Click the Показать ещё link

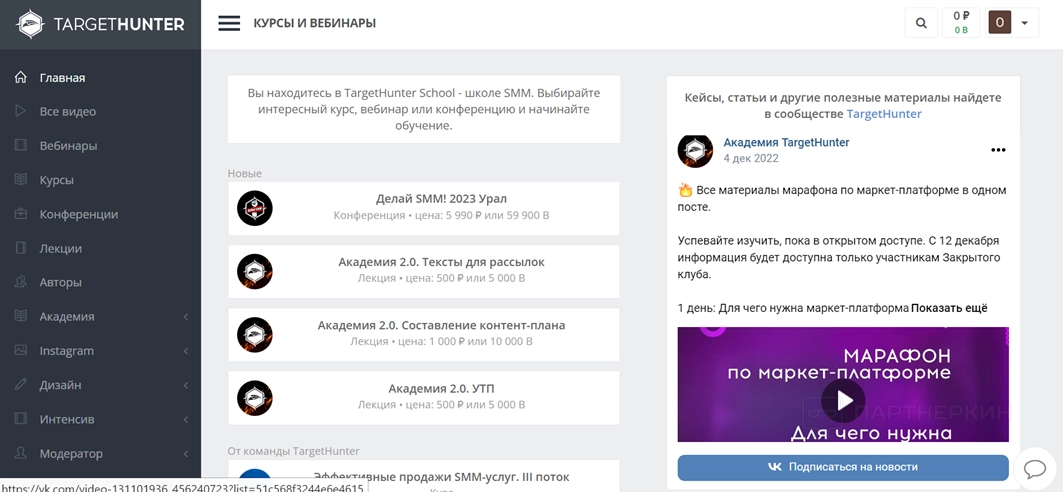949,308
